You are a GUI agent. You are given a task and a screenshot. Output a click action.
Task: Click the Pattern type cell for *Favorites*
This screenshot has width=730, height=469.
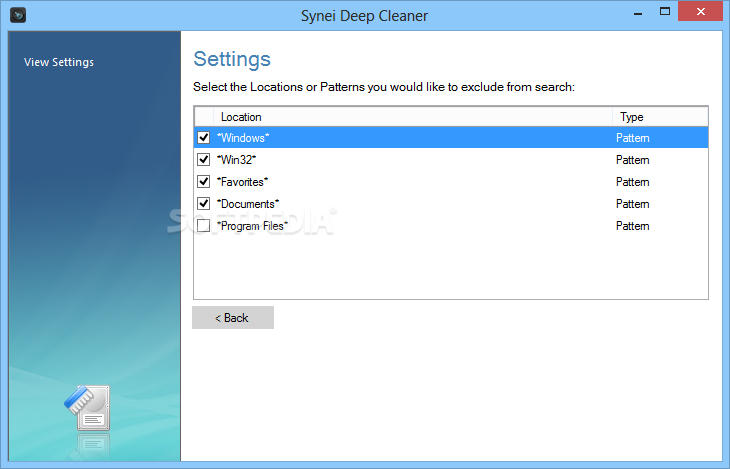click(632, 182)
